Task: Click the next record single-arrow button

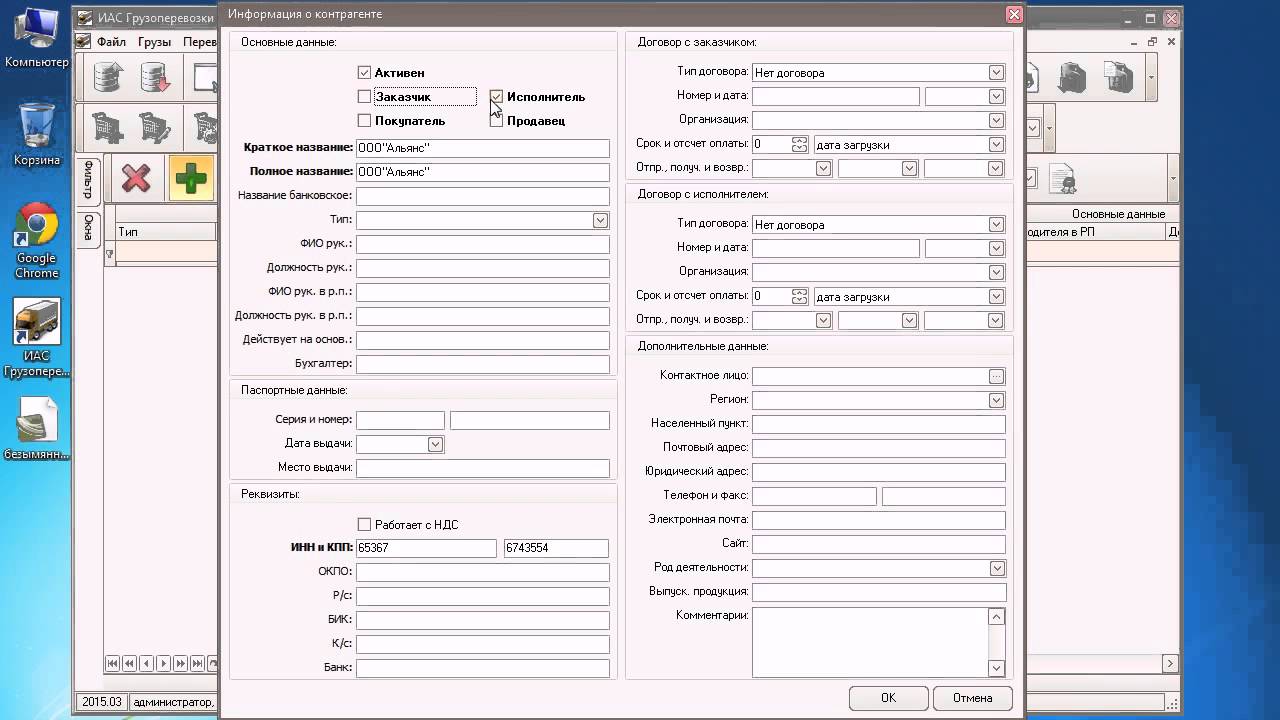Action: (163, 663)
